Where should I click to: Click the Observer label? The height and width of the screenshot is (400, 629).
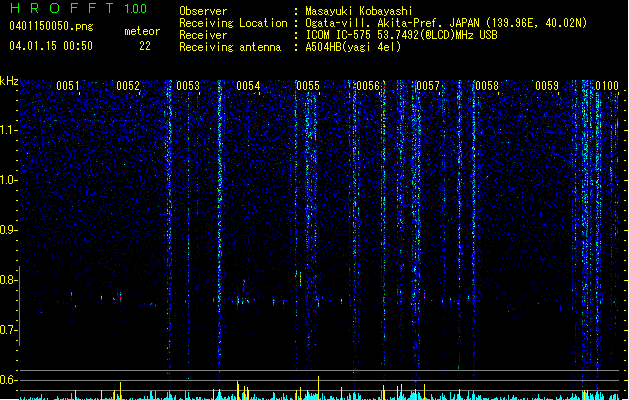(203, 11)
